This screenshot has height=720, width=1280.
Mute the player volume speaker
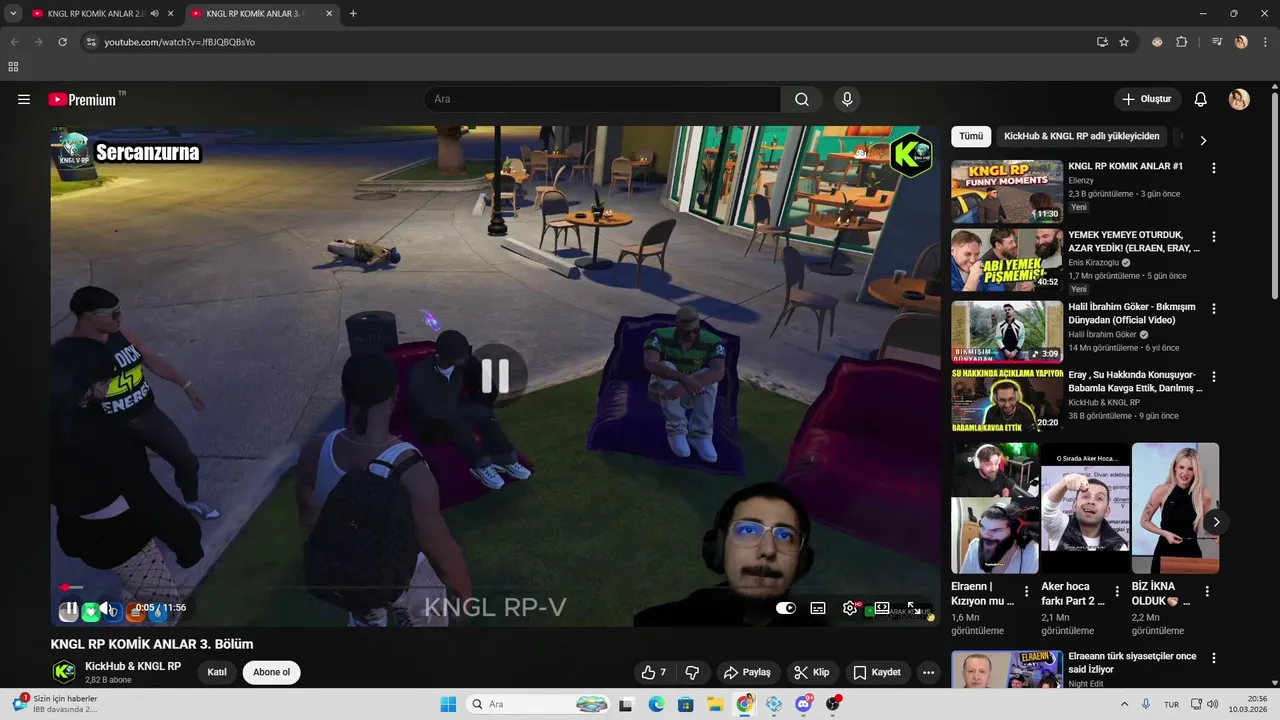point(105,608)
